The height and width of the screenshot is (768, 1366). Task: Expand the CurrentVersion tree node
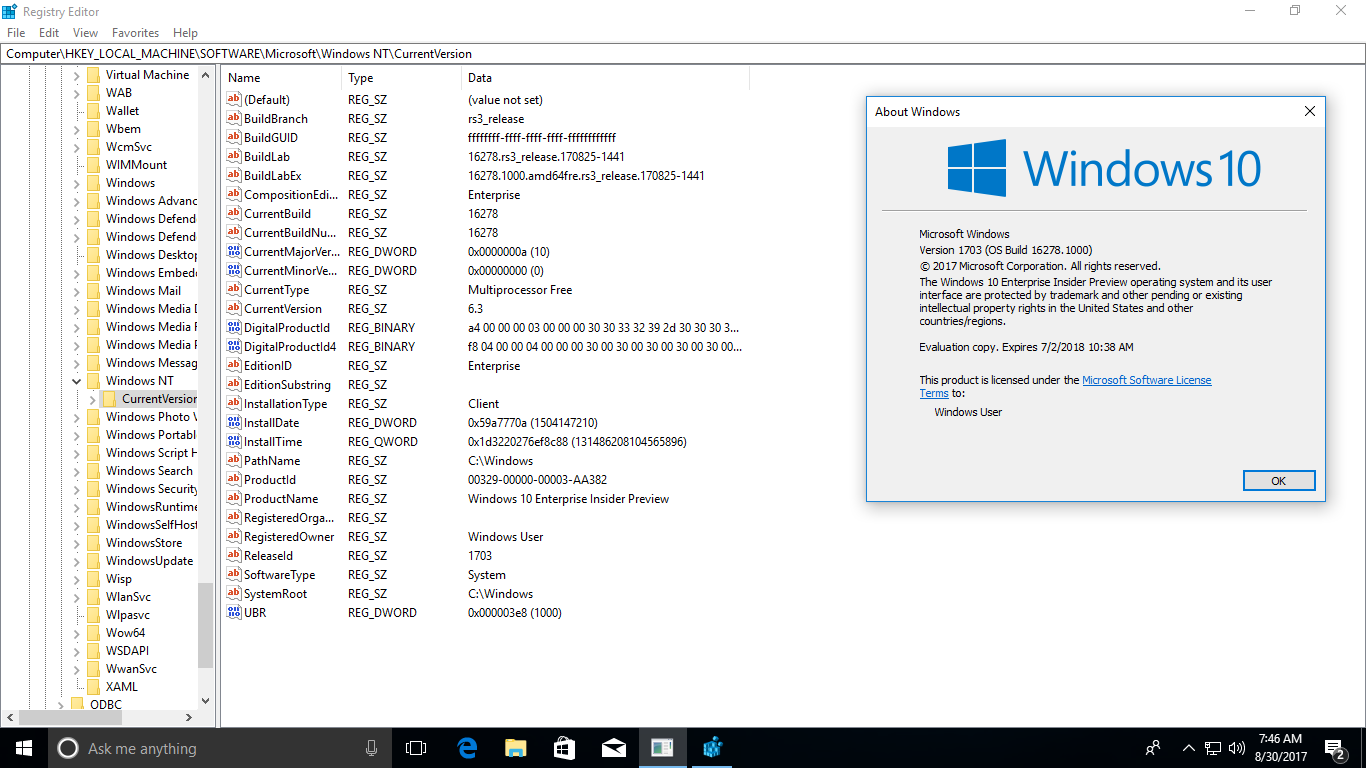pyautogui.click(x=92, y=398)
